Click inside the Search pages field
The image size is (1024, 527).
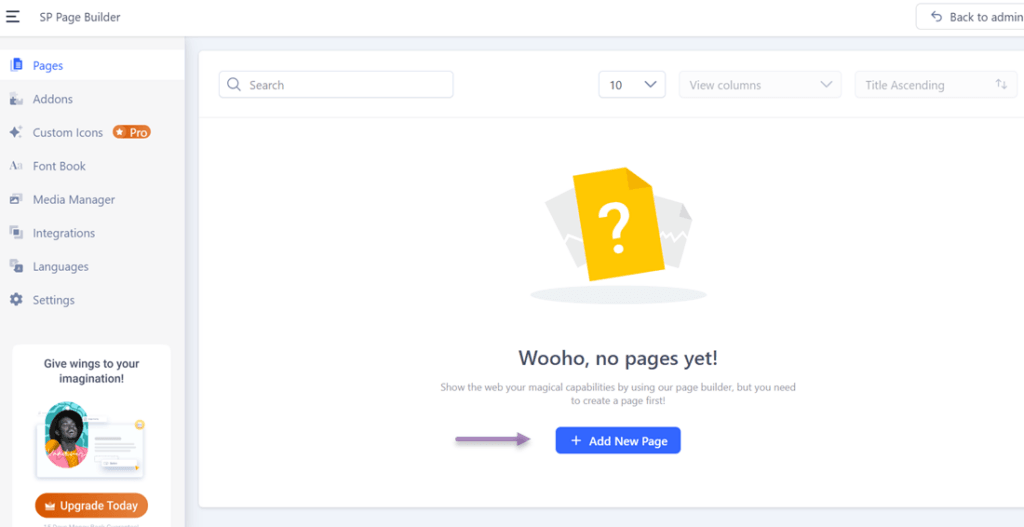pyautogui.click(x=336, y=85)
